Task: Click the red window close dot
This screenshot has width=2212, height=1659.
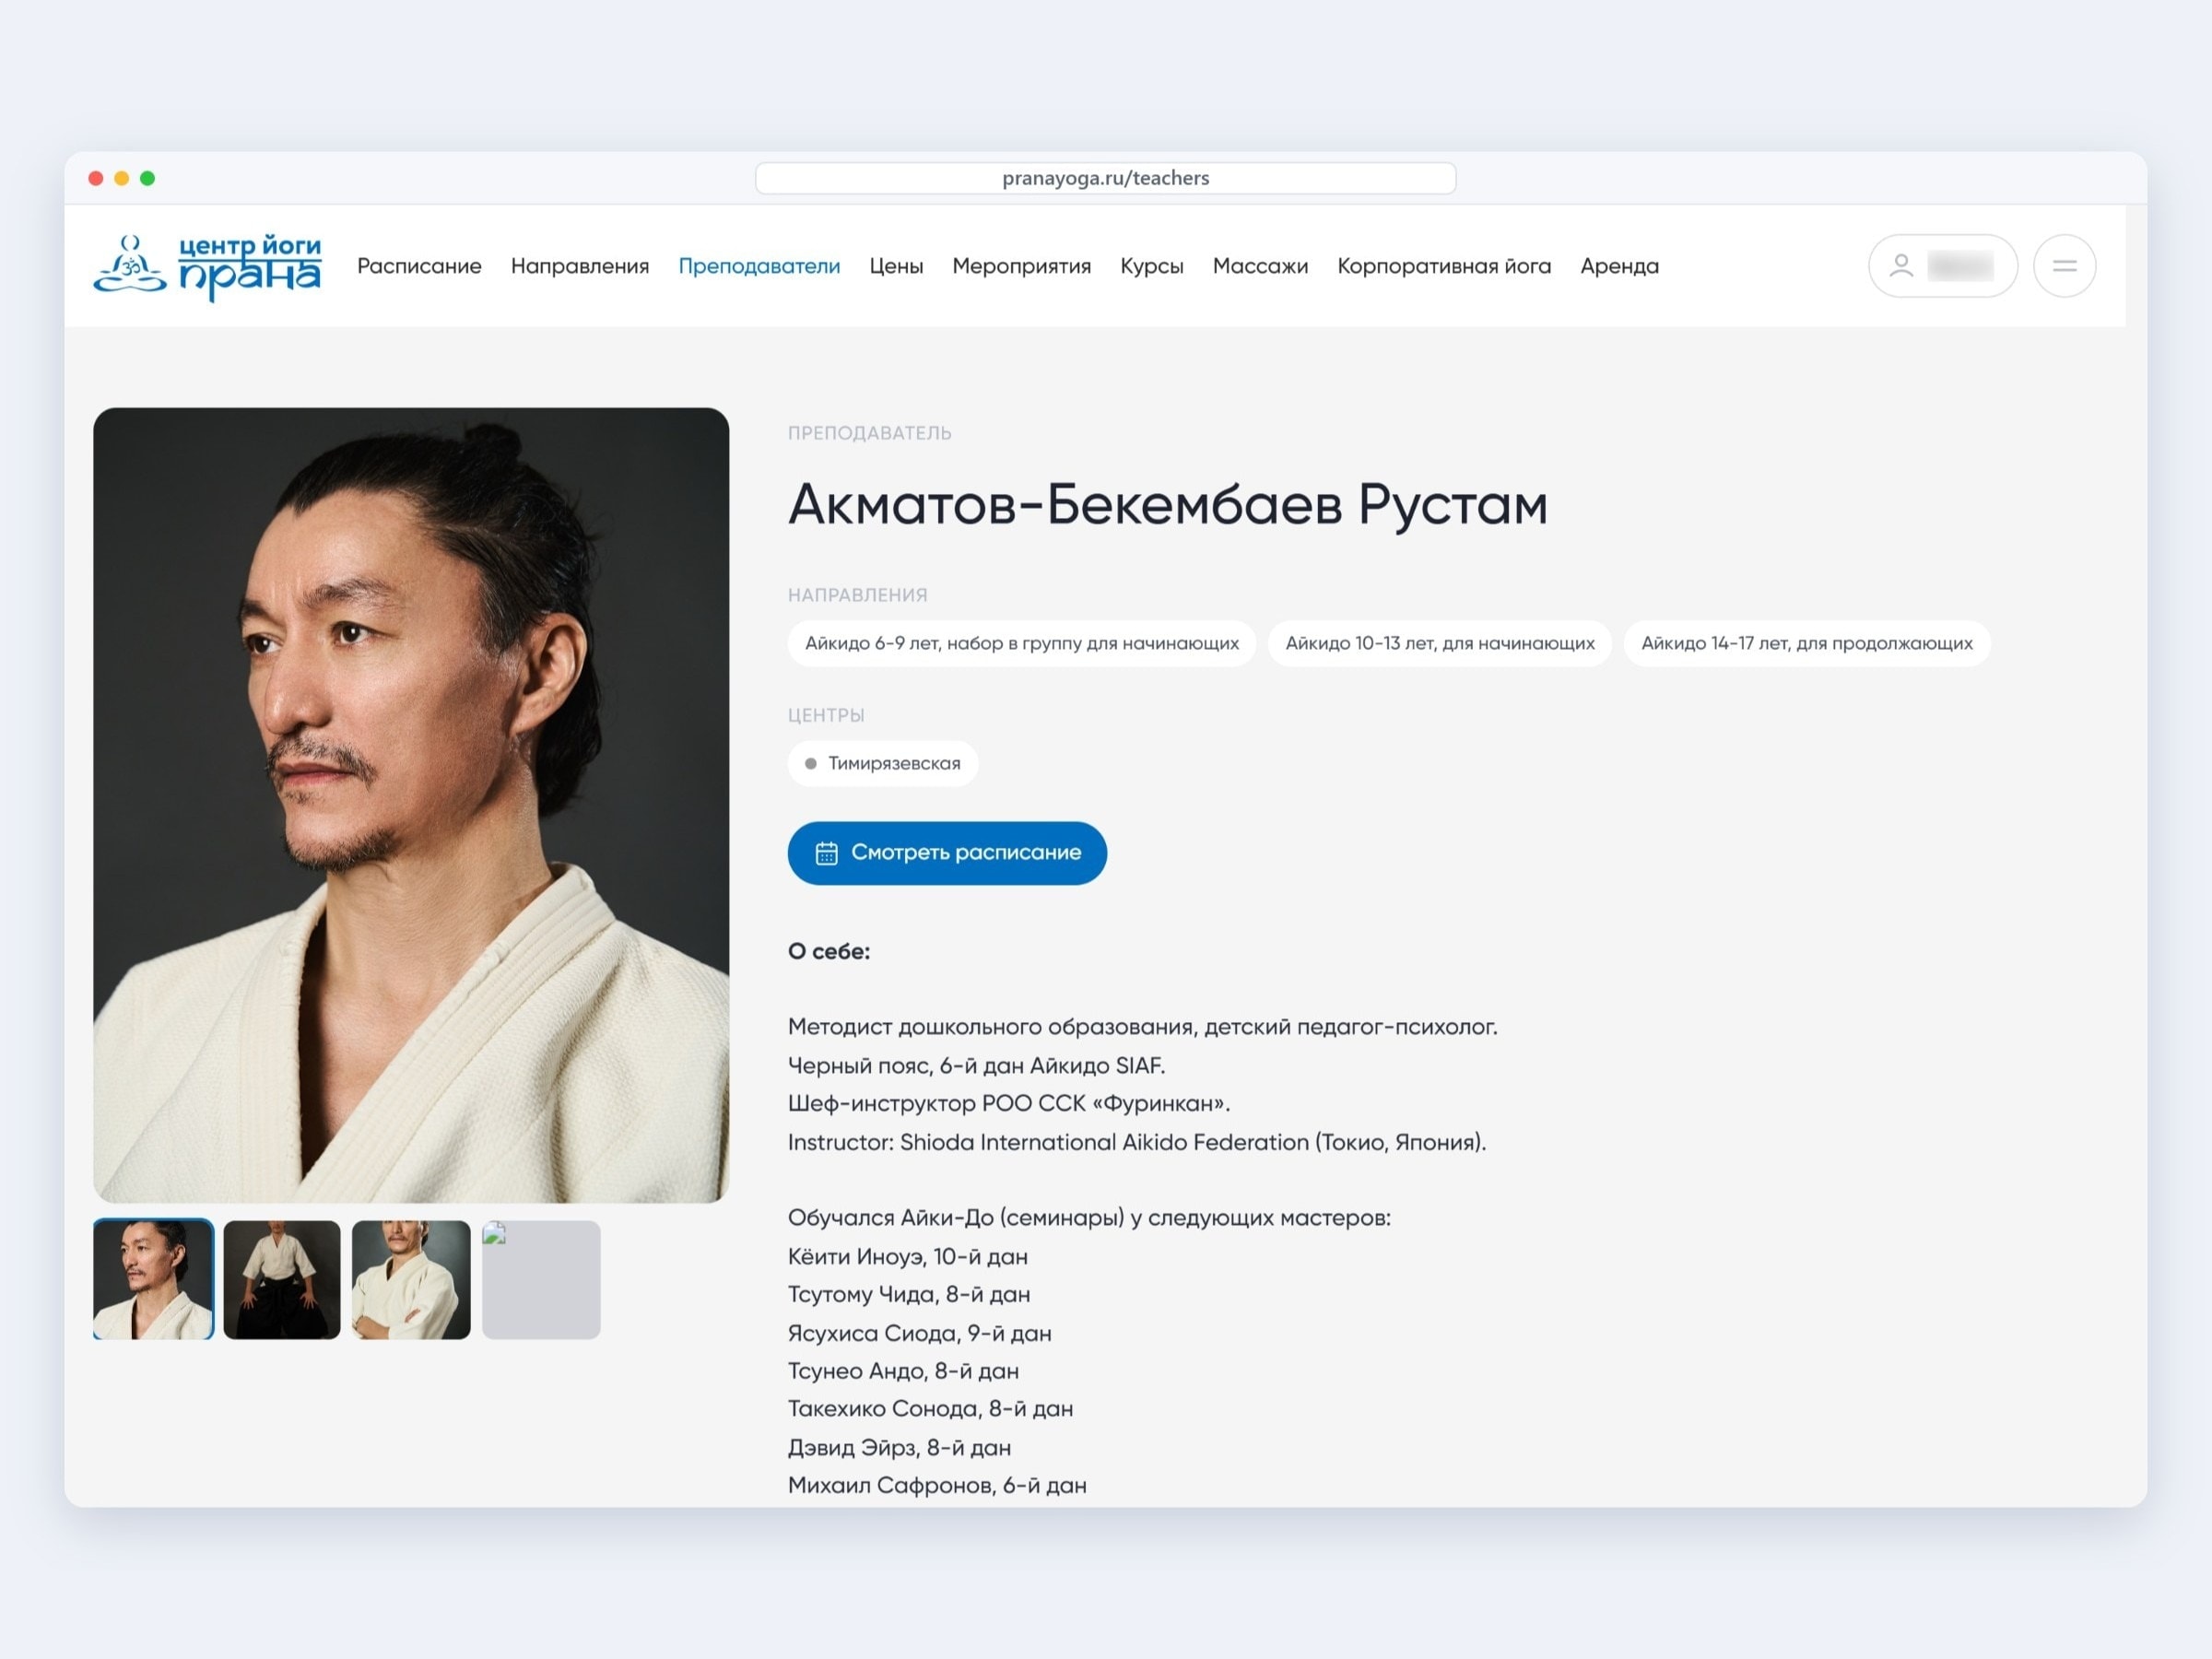Action: point(96,178)
